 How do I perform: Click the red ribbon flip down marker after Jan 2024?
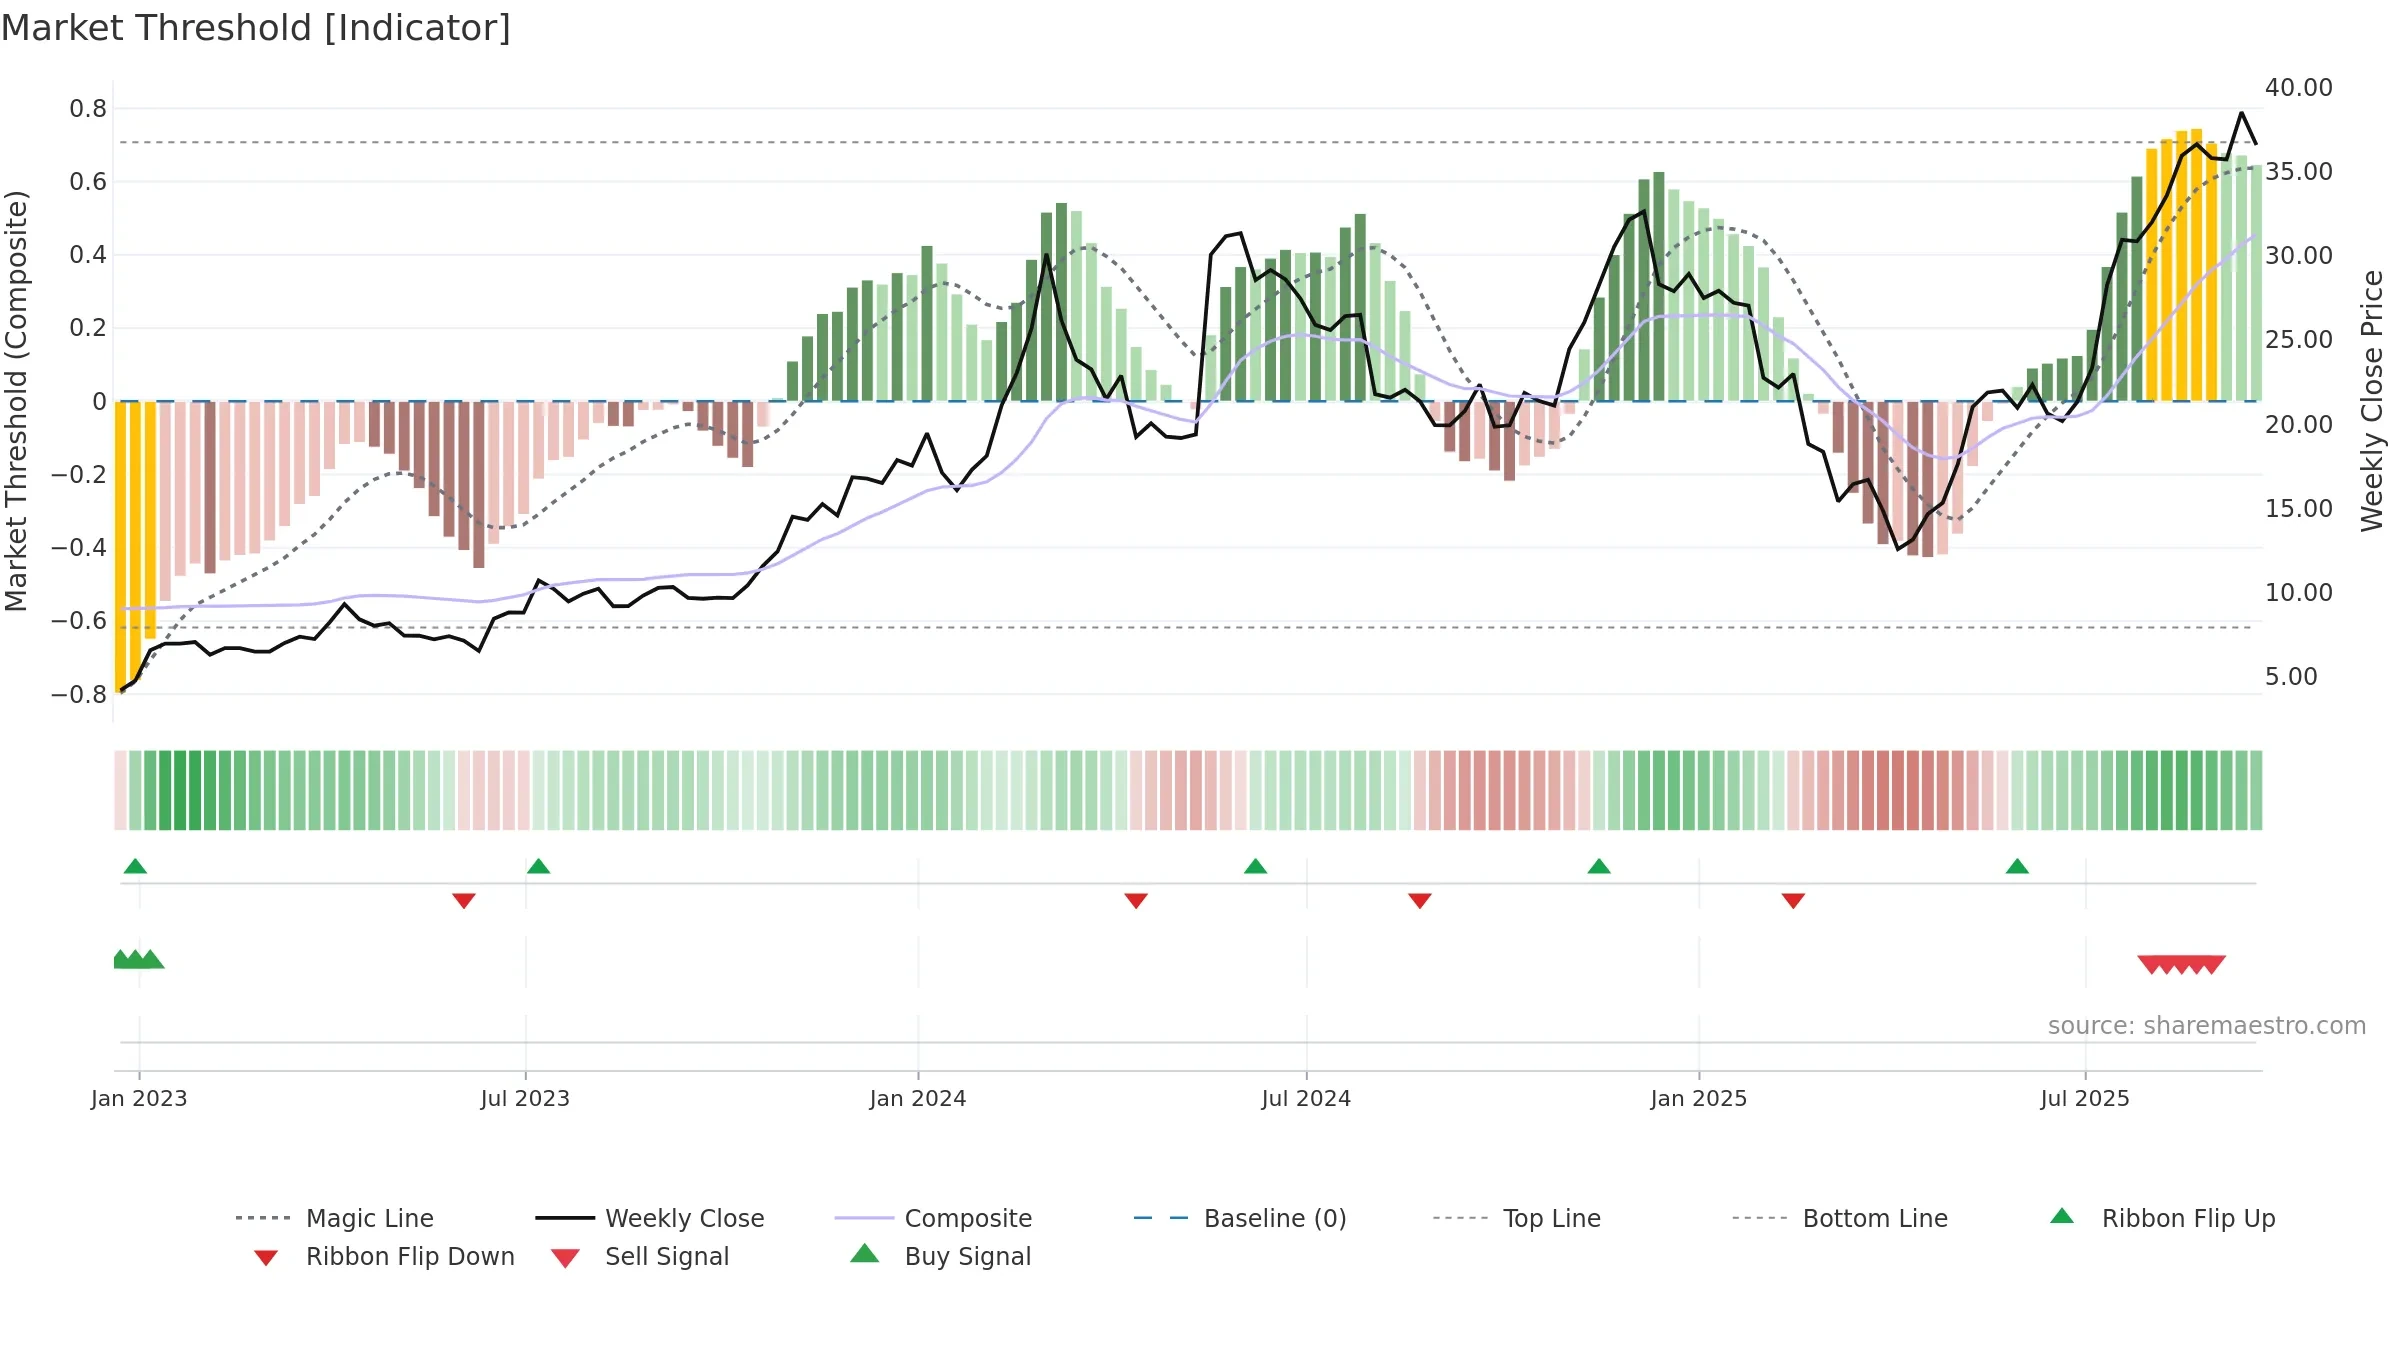(x=1135, y=901)
